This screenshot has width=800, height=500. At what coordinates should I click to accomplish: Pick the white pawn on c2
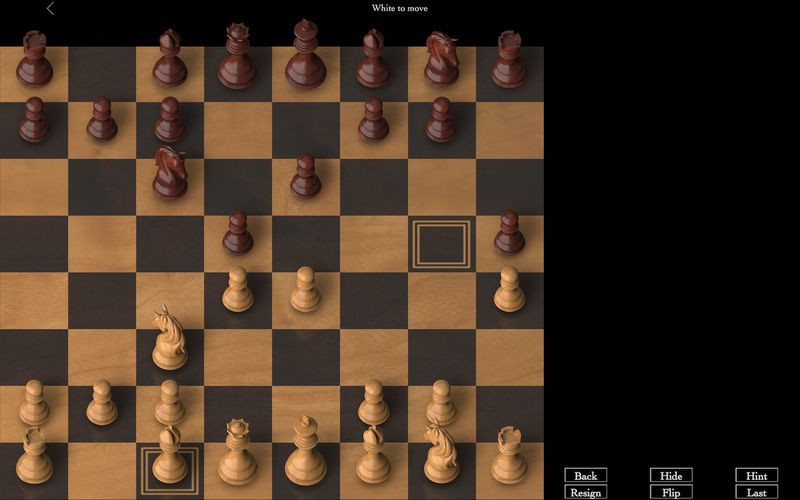170,402
